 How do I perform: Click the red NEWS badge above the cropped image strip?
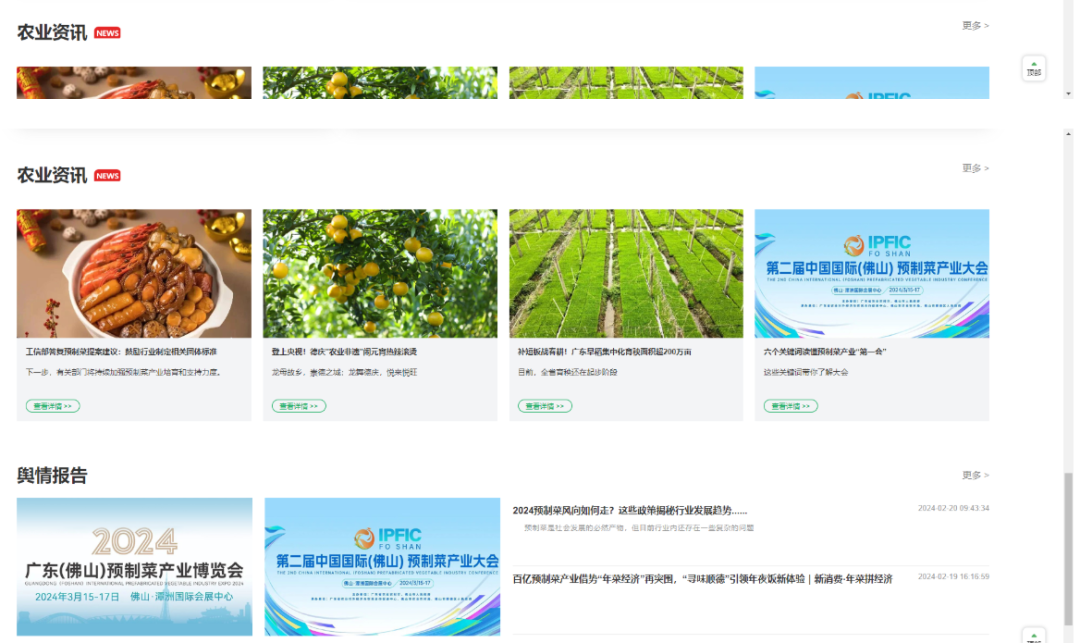pyautogui.click(x=107, y=33)
